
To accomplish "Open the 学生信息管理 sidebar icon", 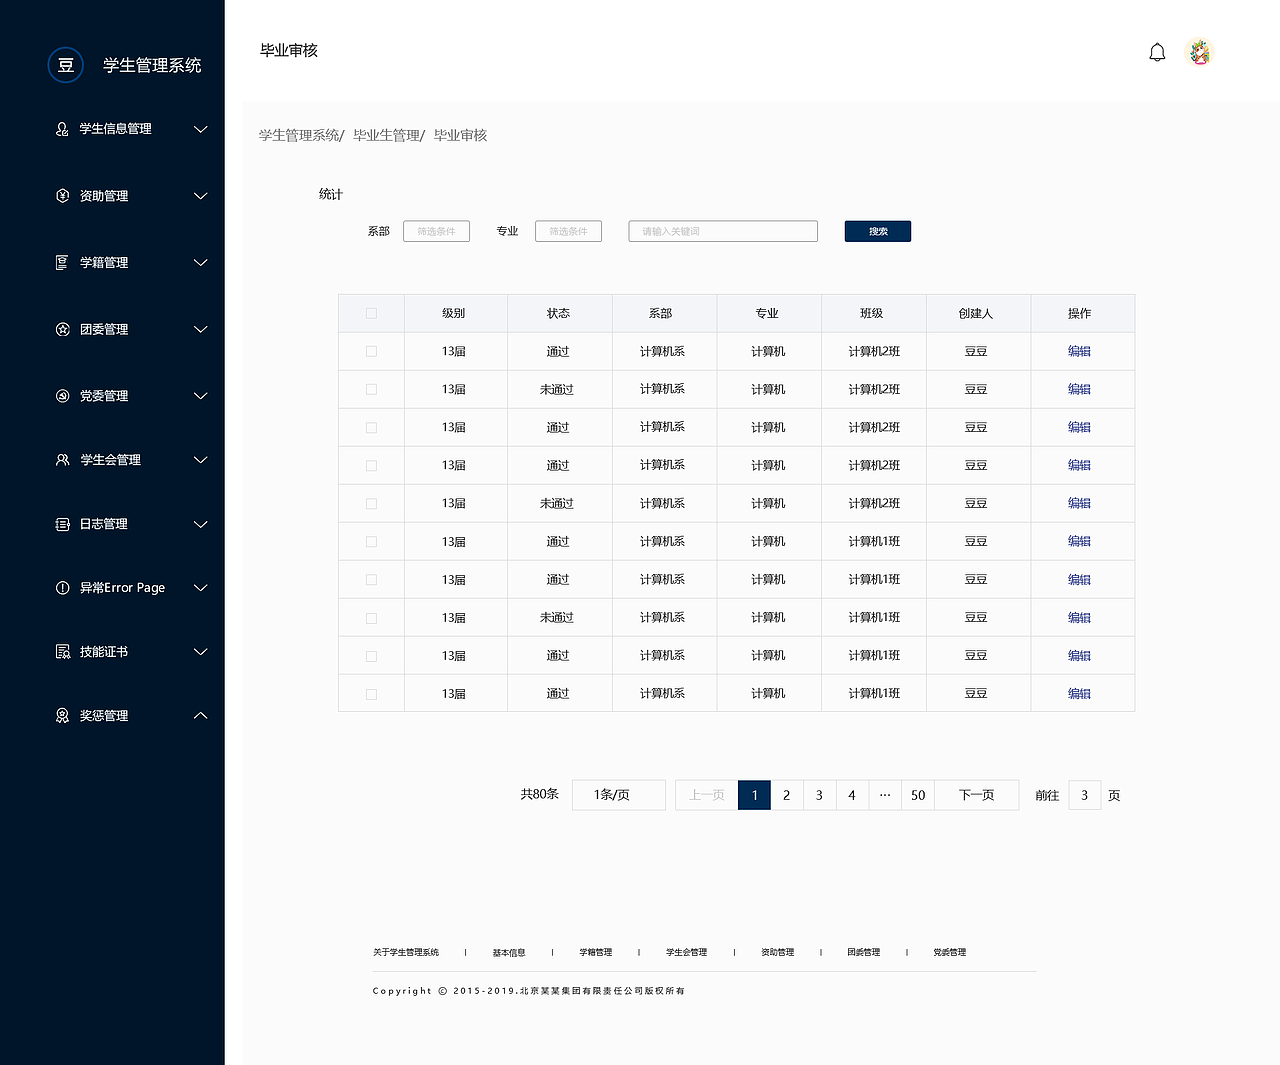I will pyautogui.click(x=61, y=129).
